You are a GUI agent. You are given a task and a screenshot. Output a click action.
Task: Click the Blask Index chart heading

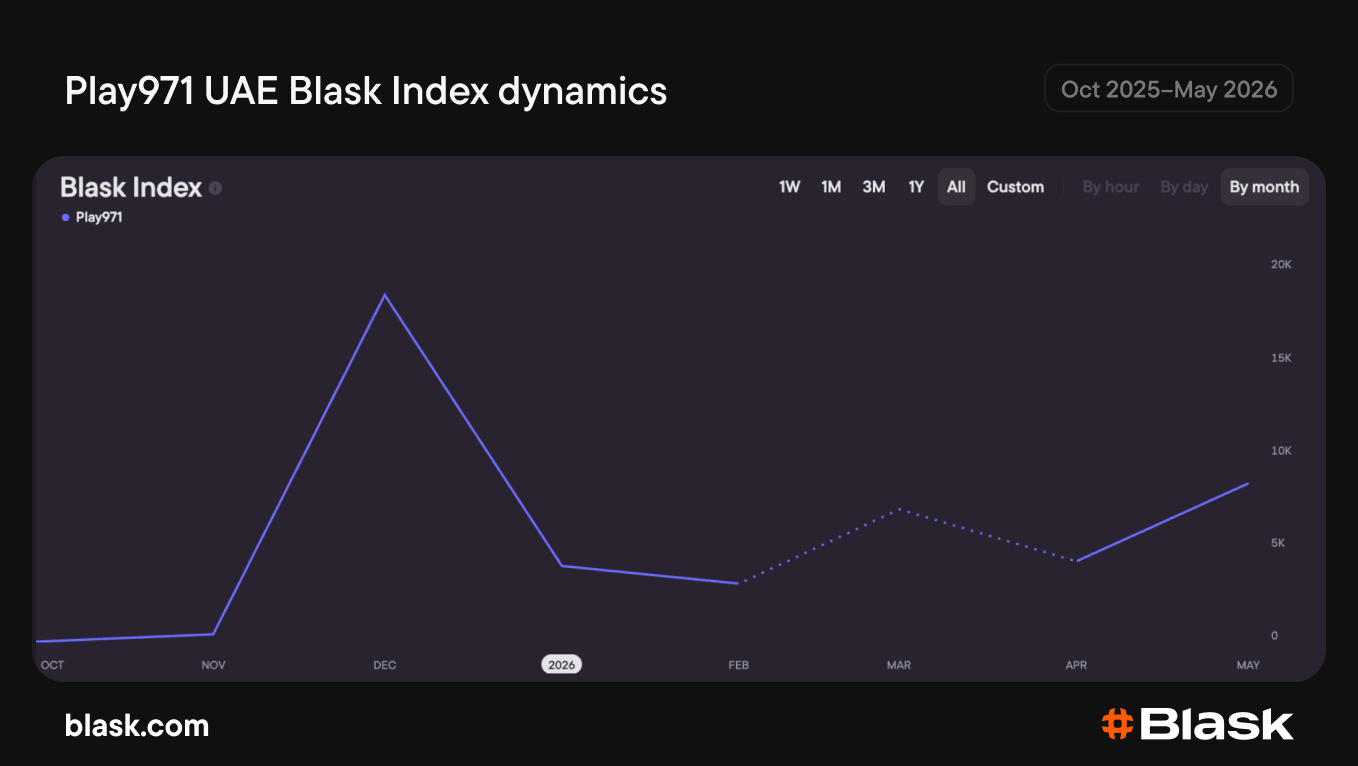[131, 188]
